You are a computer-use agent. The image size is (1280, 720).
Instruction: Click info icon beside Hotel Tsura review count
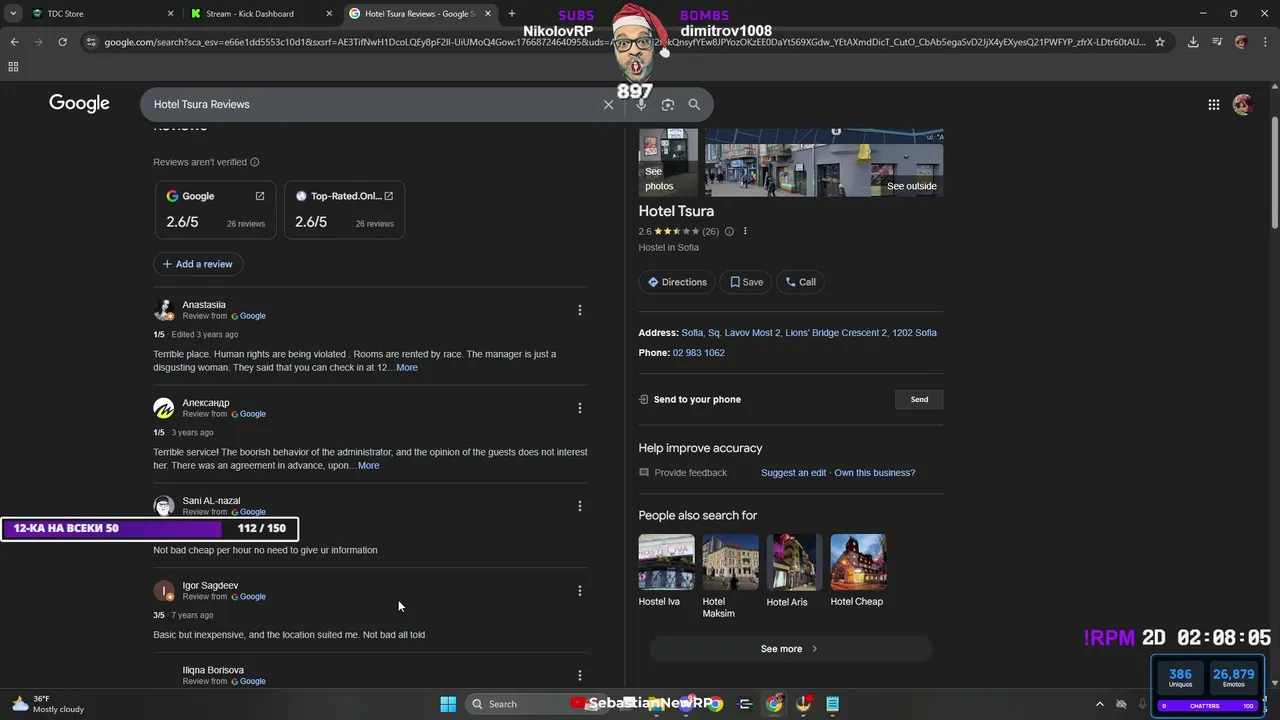[x=729, y=231]
